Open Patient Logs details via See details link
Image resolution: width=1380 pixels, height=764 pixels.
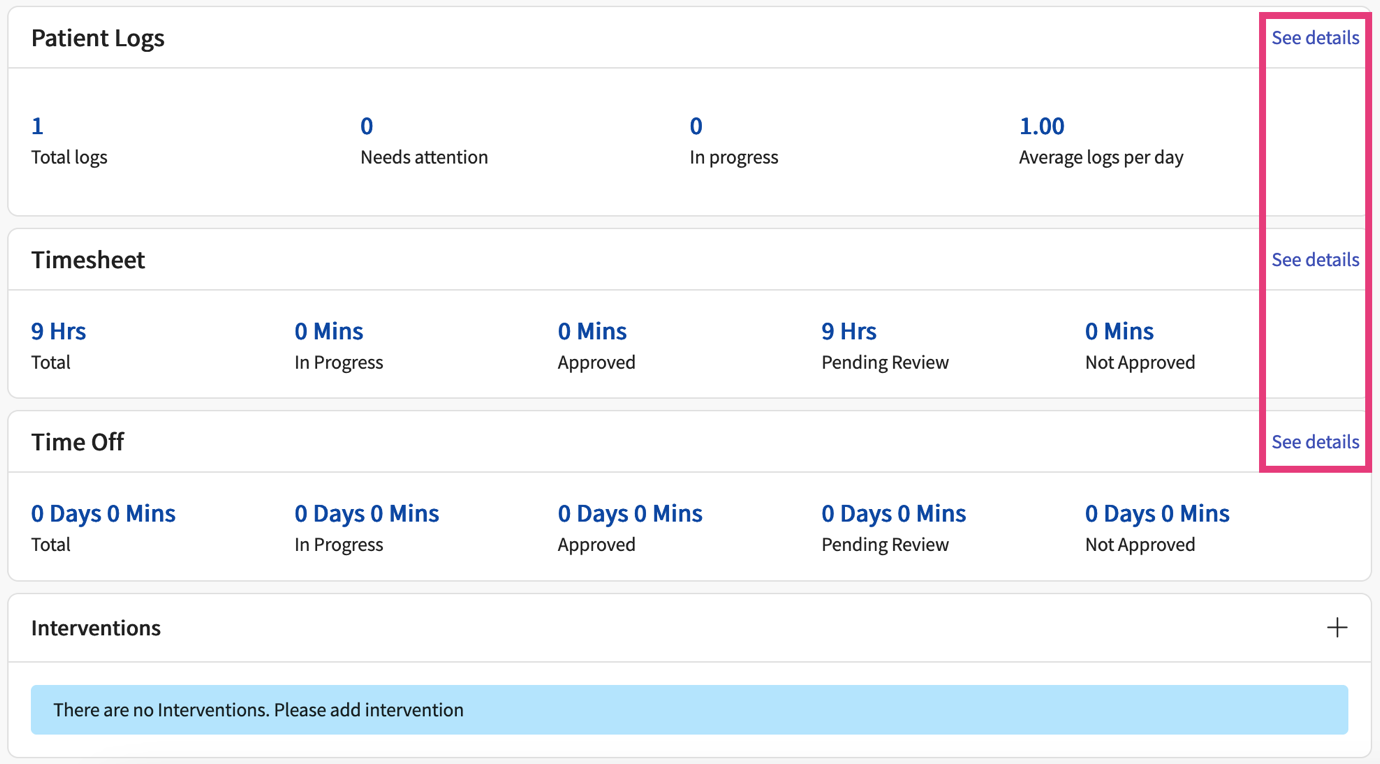click(x=1315, y=37)
